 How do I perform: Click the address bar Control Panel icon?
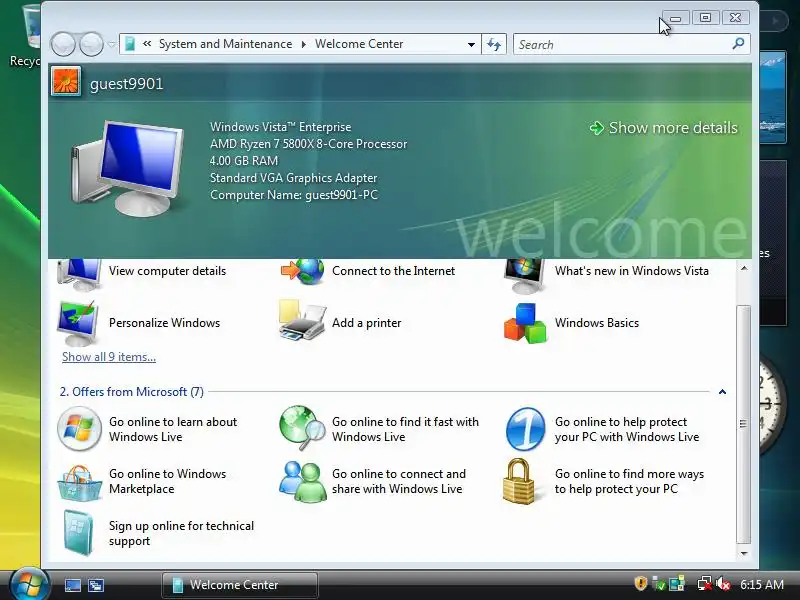(x=130, y=44)
